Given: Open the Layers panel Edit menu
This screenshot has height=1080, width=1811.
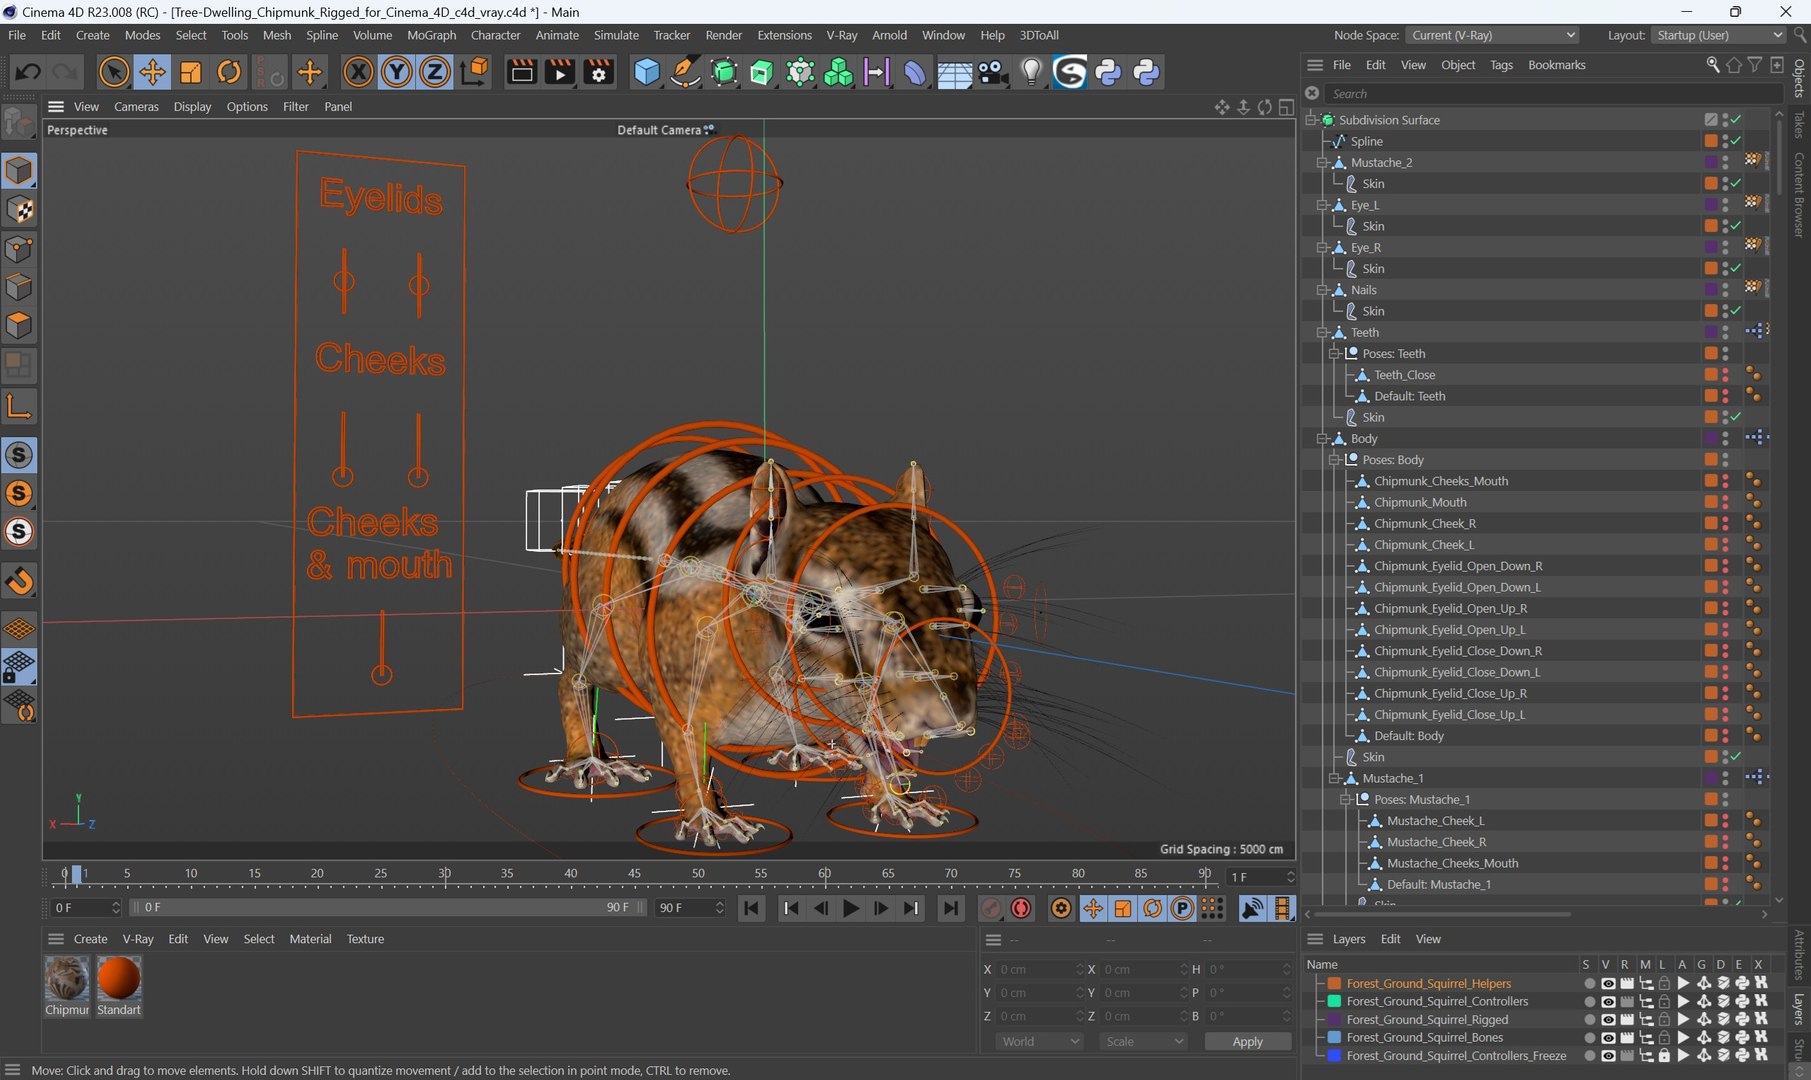Looking at the screenshot, I should [1390, 939].
